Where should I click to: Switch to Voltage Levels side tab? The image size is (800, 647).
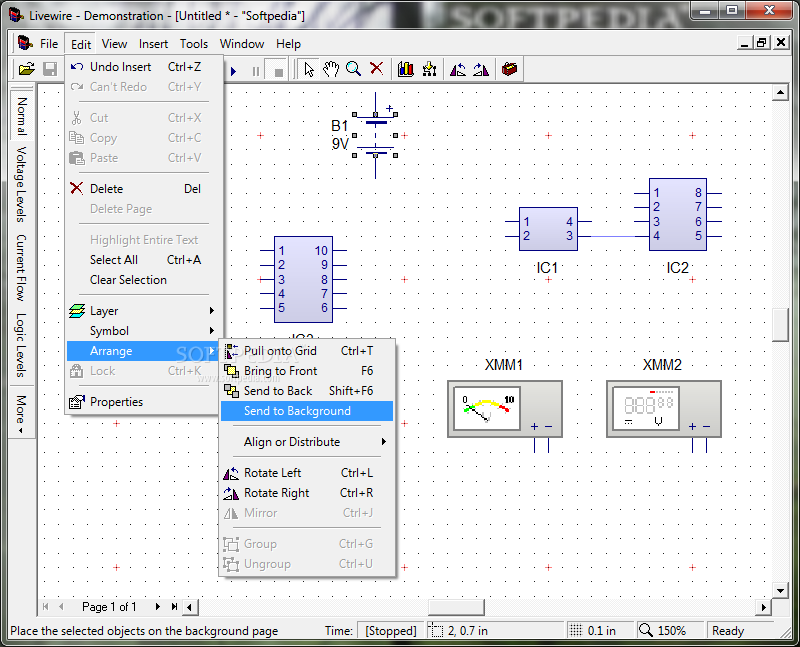click(x=21, y=185)
